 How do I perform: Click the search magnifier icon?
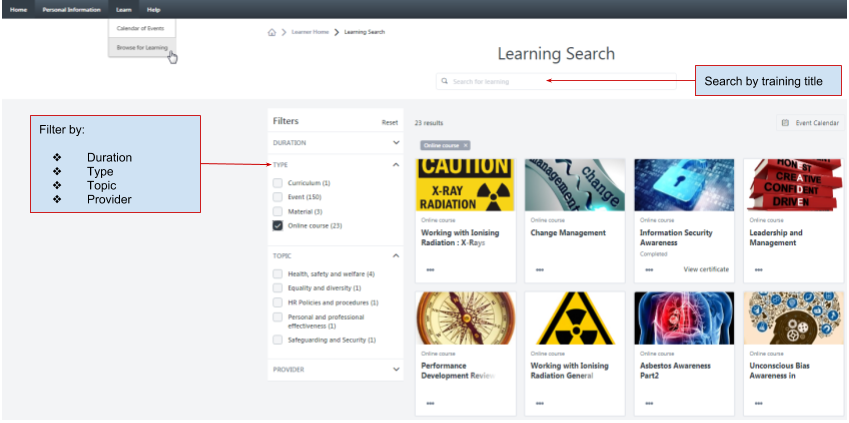coord(444,81)
